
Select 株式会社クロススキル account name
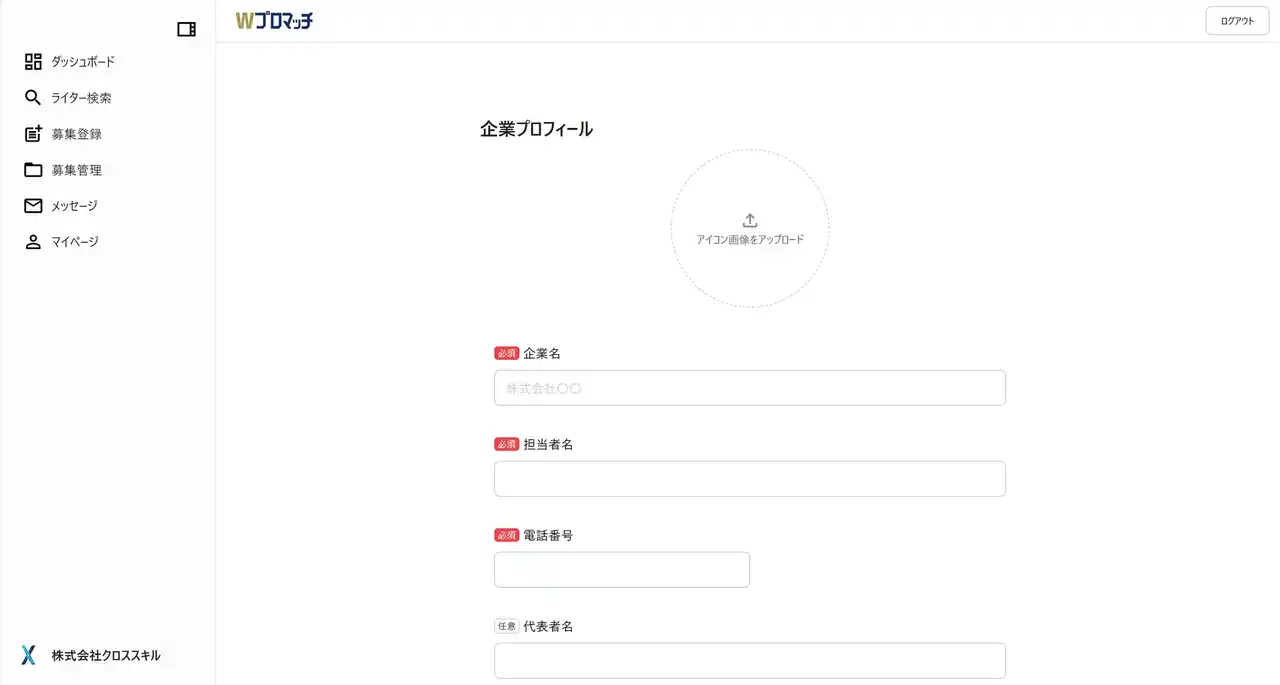coord(106,656)
